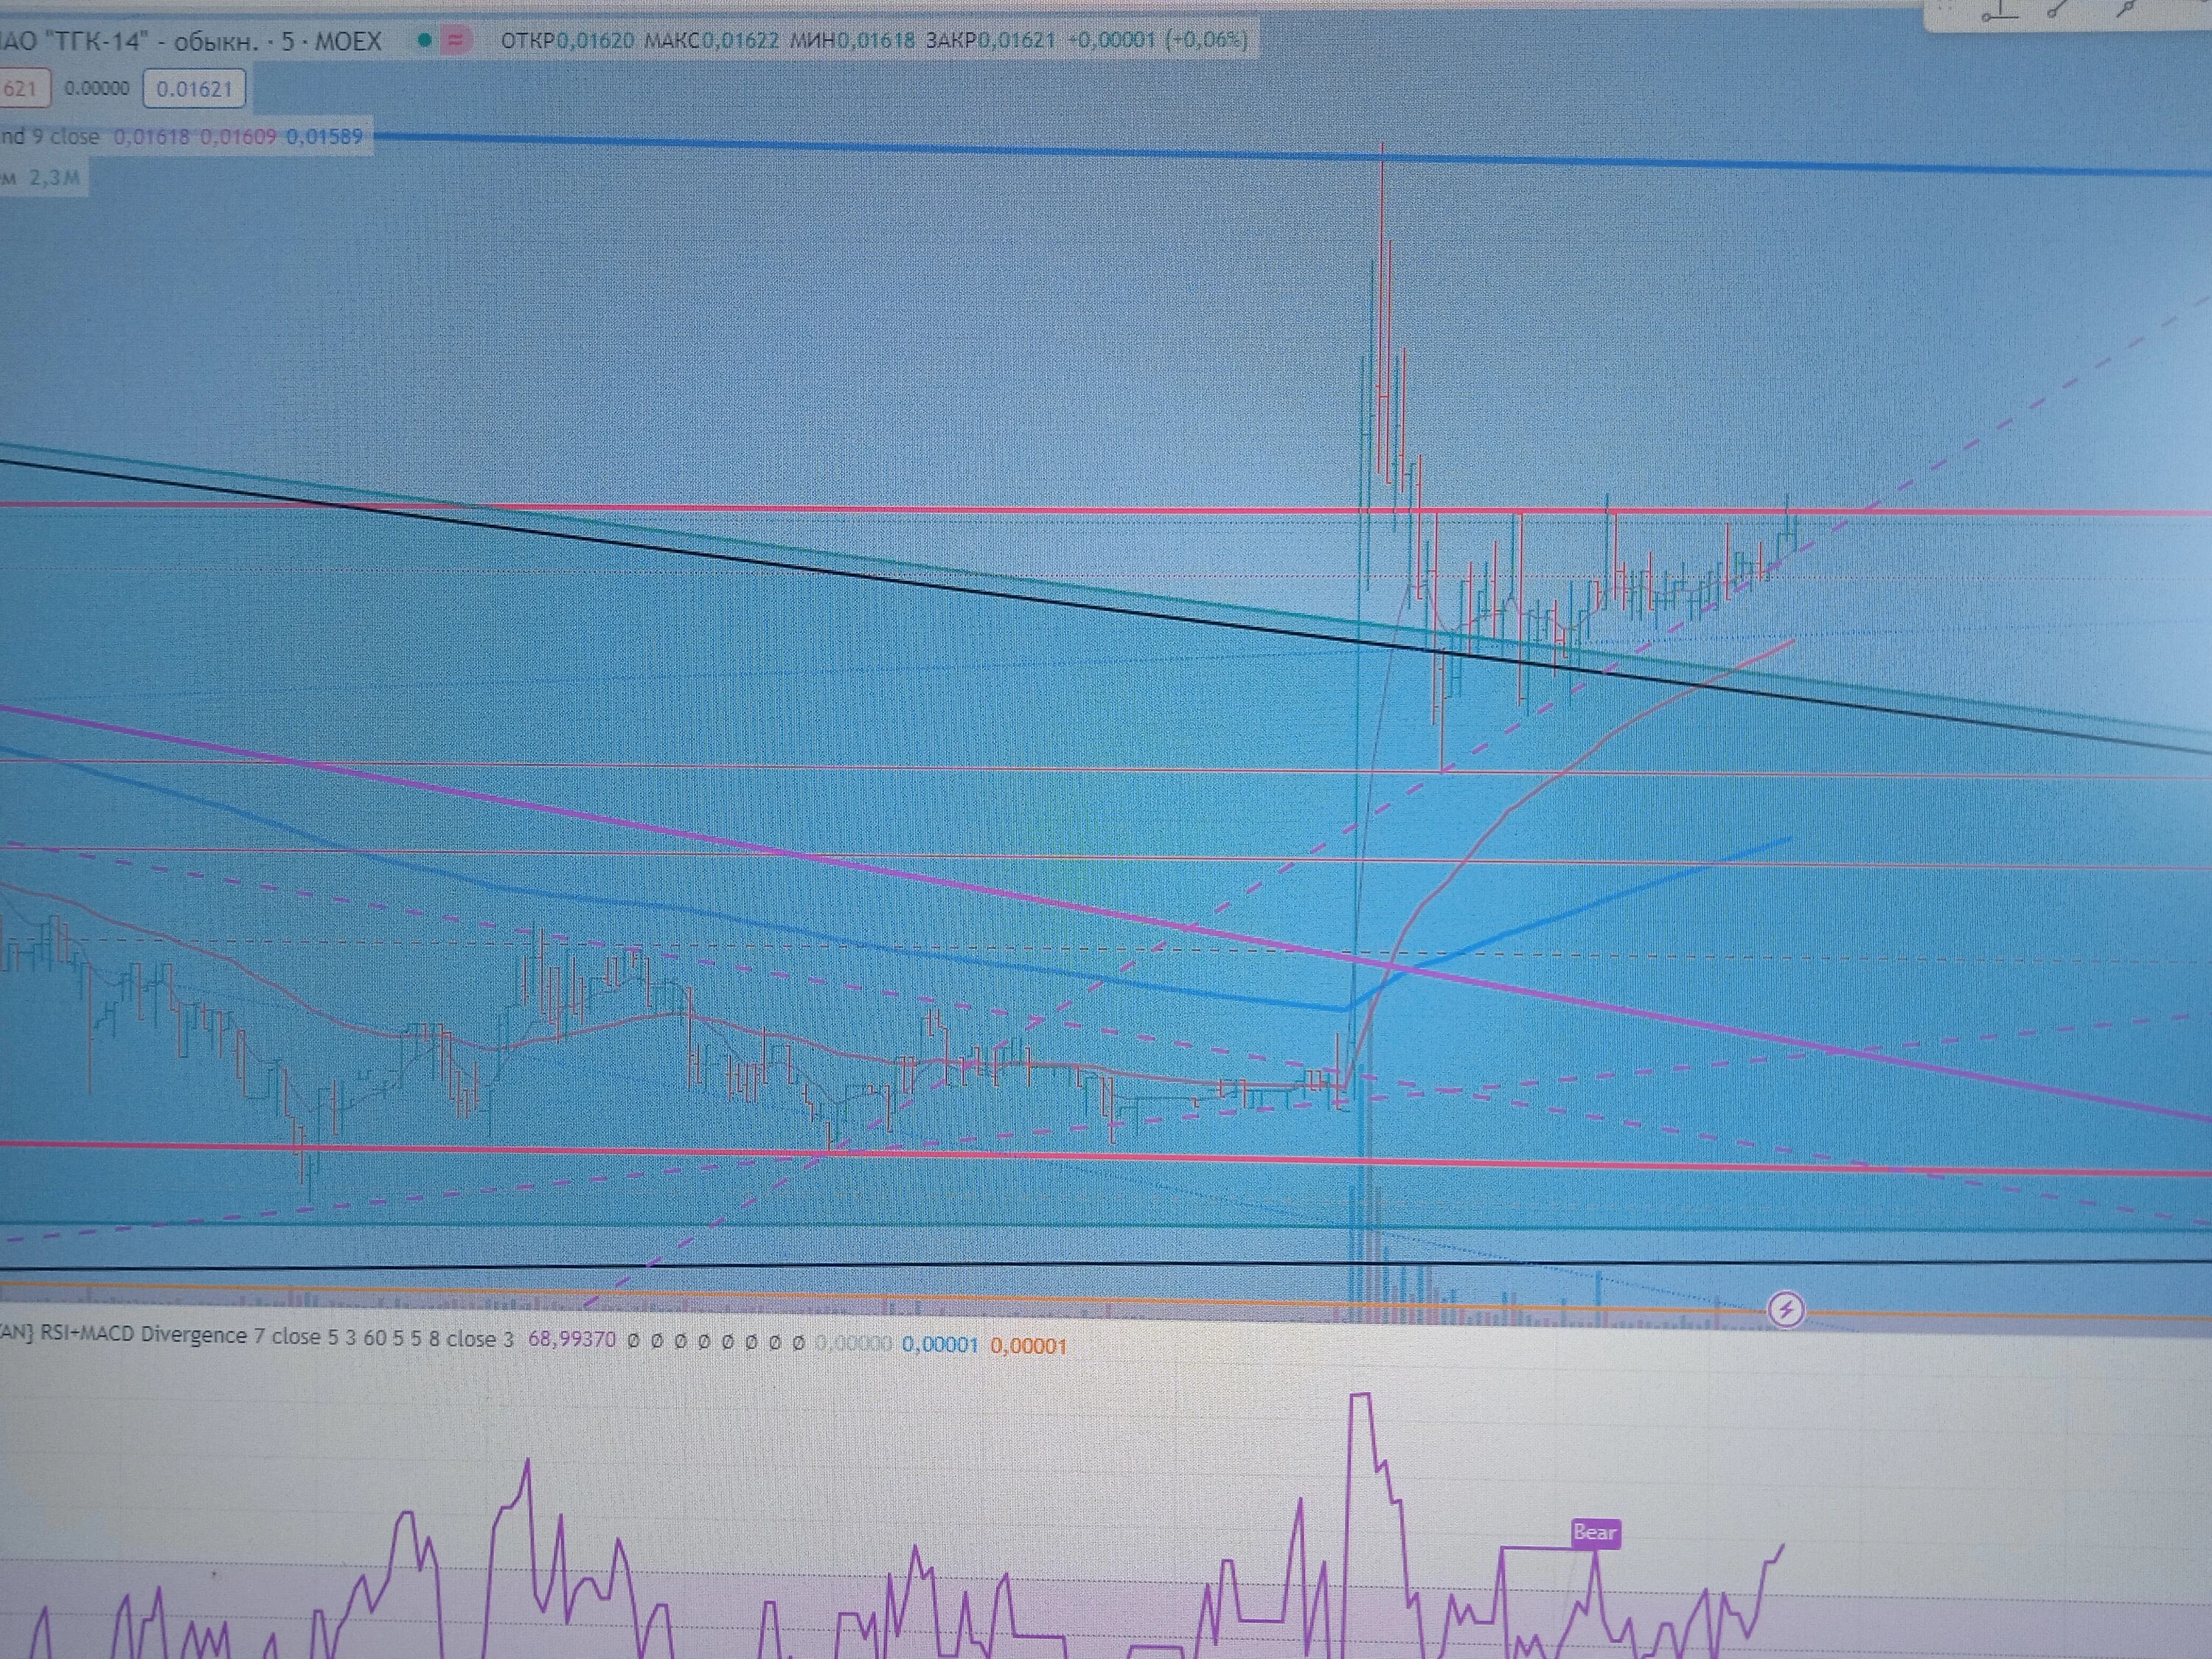Click the buy price button 0.01621

click(x=194, y=89)
